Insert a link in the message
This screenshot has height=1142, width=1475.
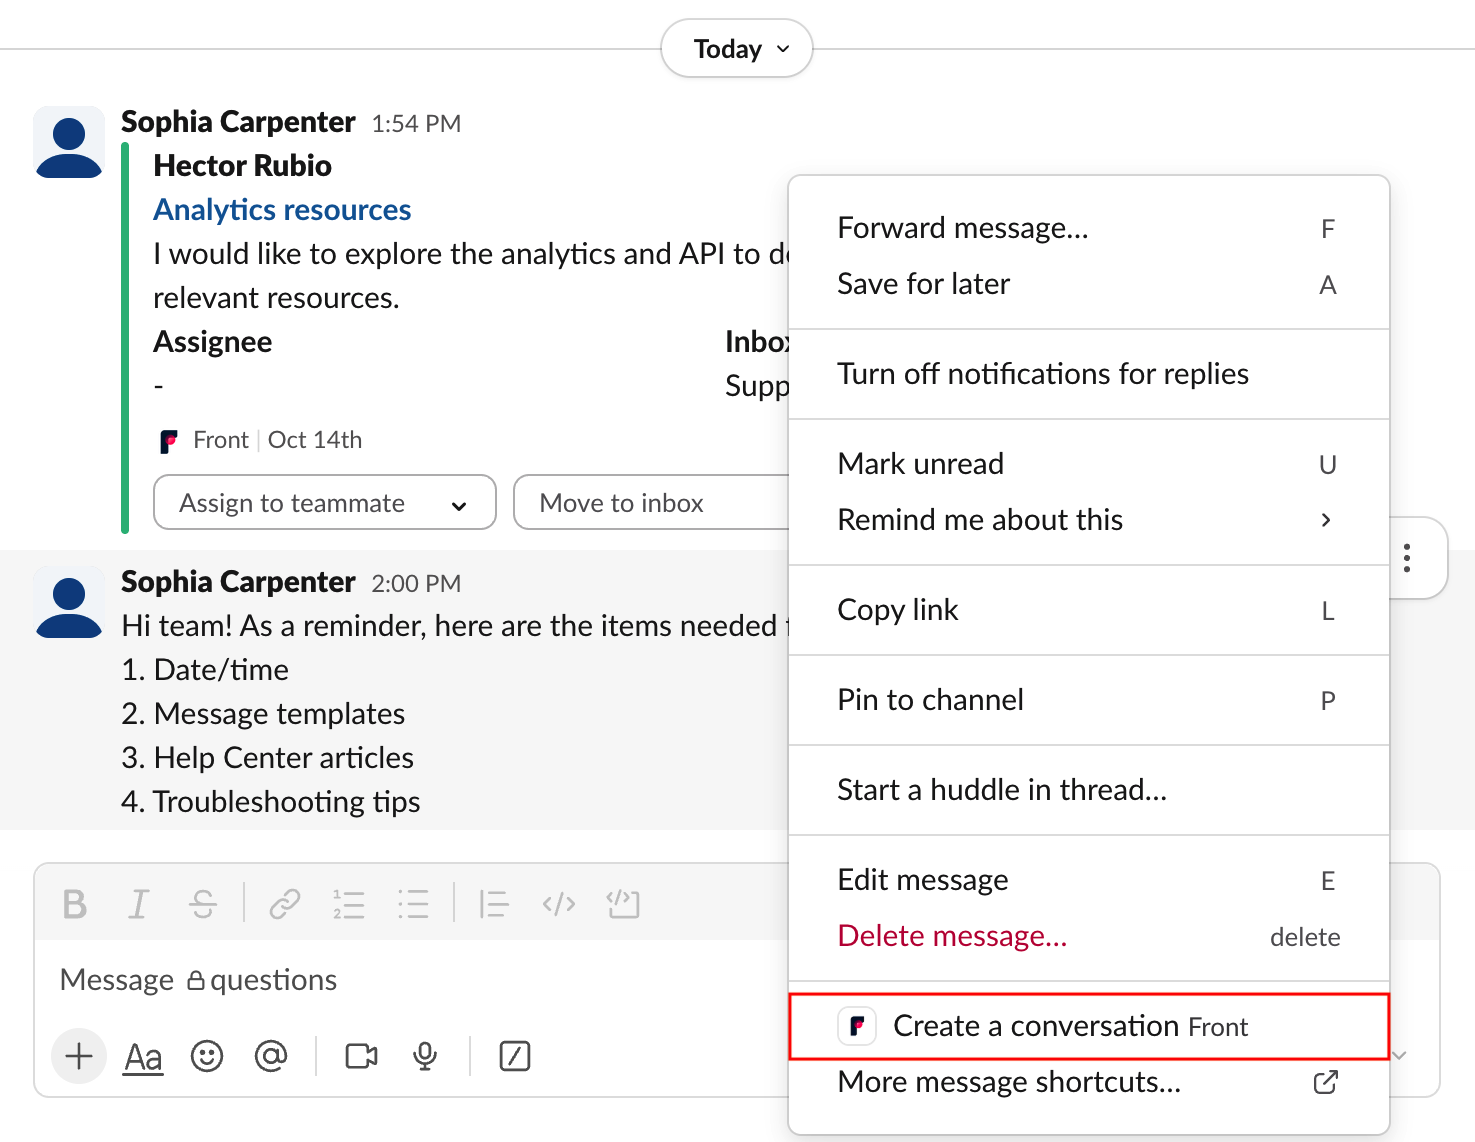(285, 904)
